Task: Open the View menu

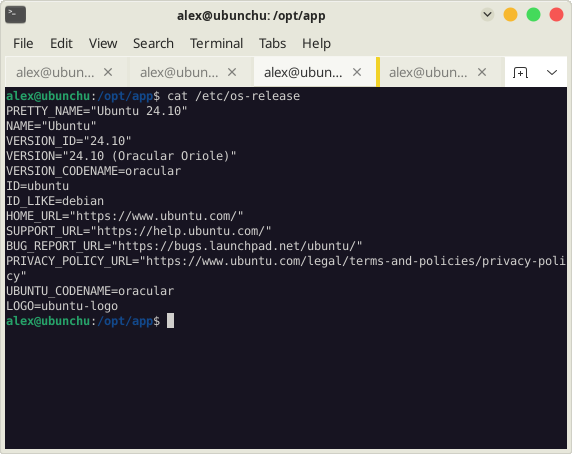Action: pyautogui.click(x=103, y=43)
